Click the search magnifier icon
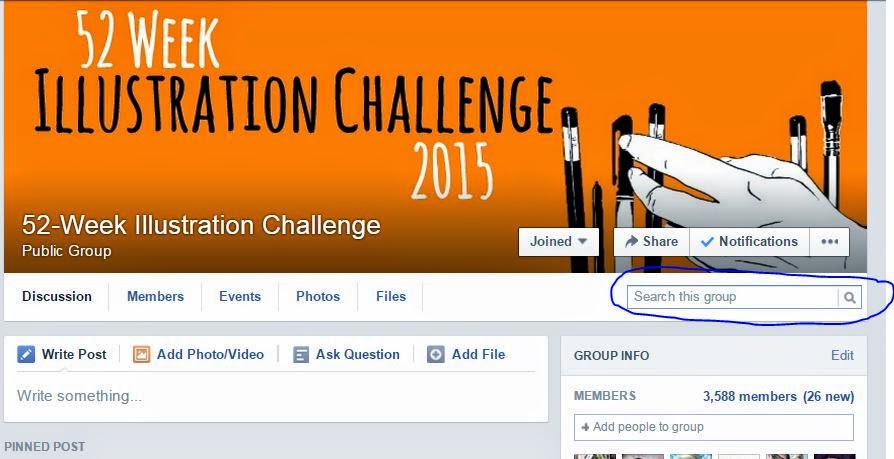 [850, 297]
